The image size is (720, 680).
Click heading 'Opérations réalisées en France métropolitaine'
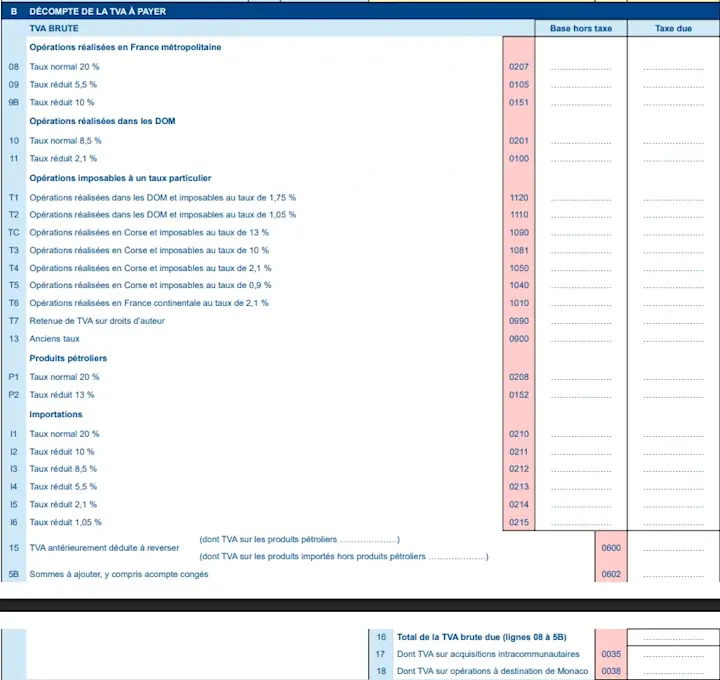point(125,47)
